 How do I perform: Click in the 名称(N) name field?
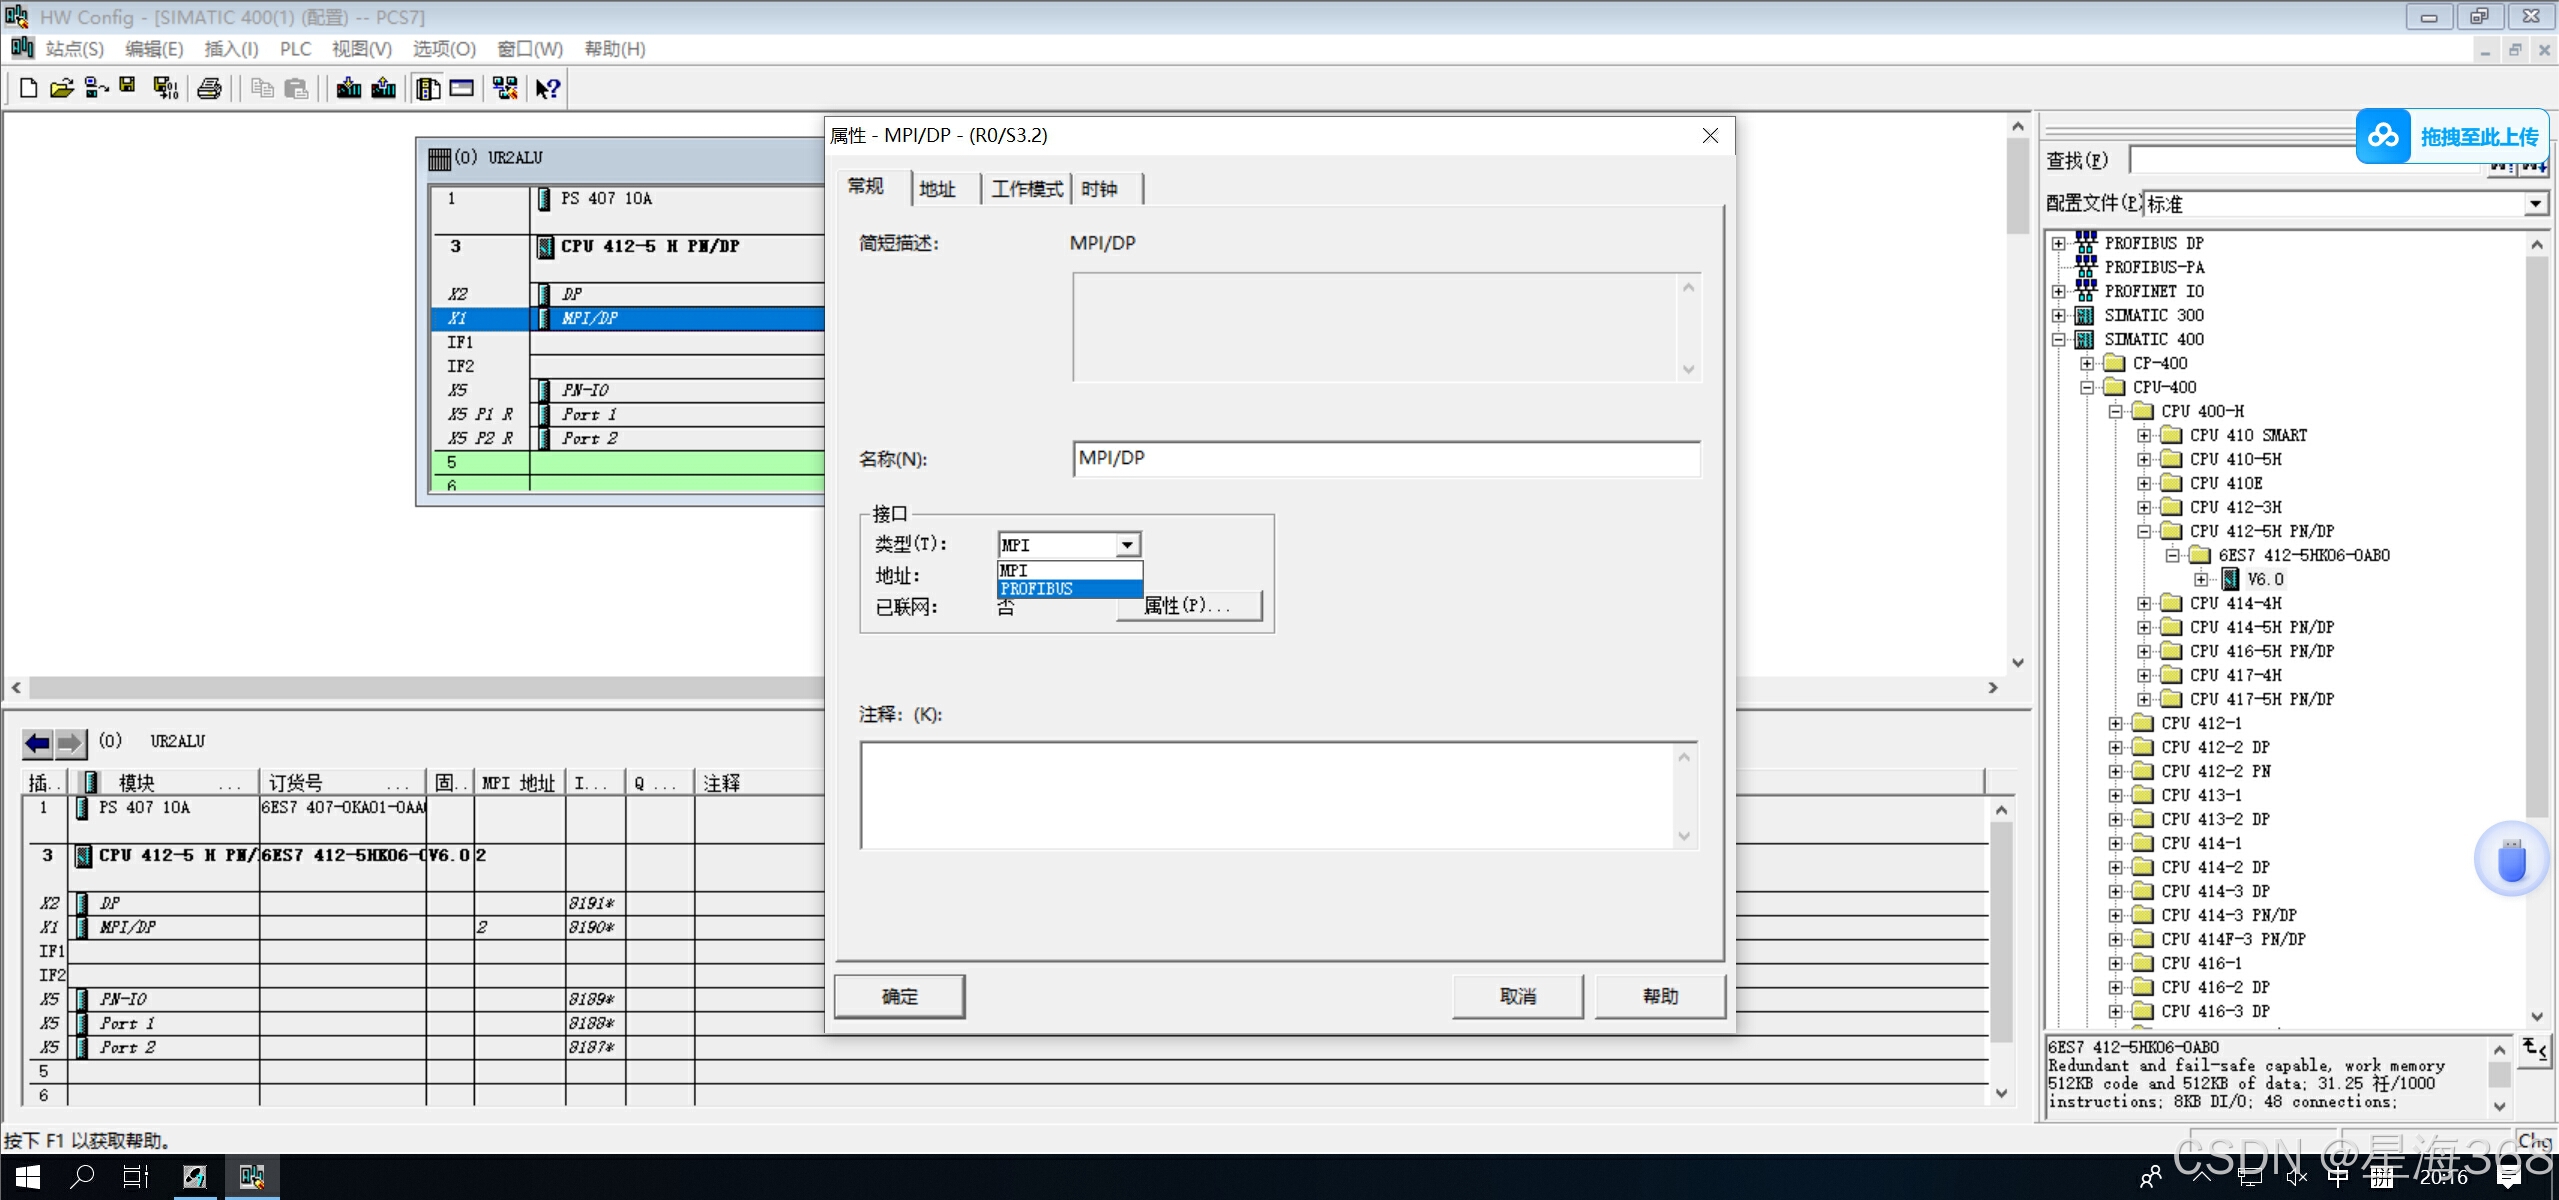click(1385, 459)
